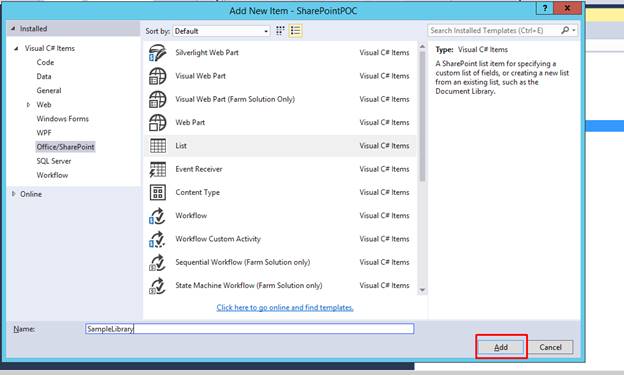Close the Add New Item dialog

coord(567,8)
